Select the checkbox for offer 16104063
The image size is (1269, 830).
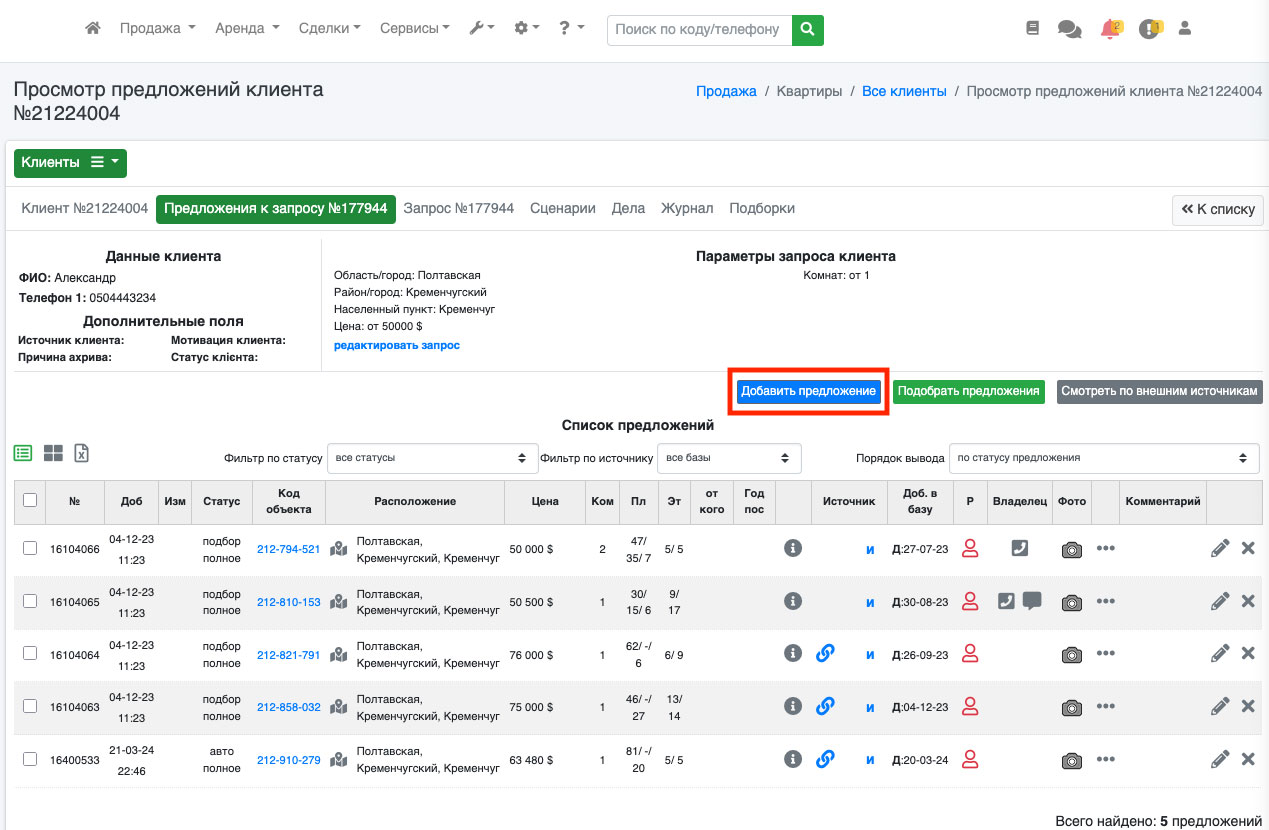[30, 706]
